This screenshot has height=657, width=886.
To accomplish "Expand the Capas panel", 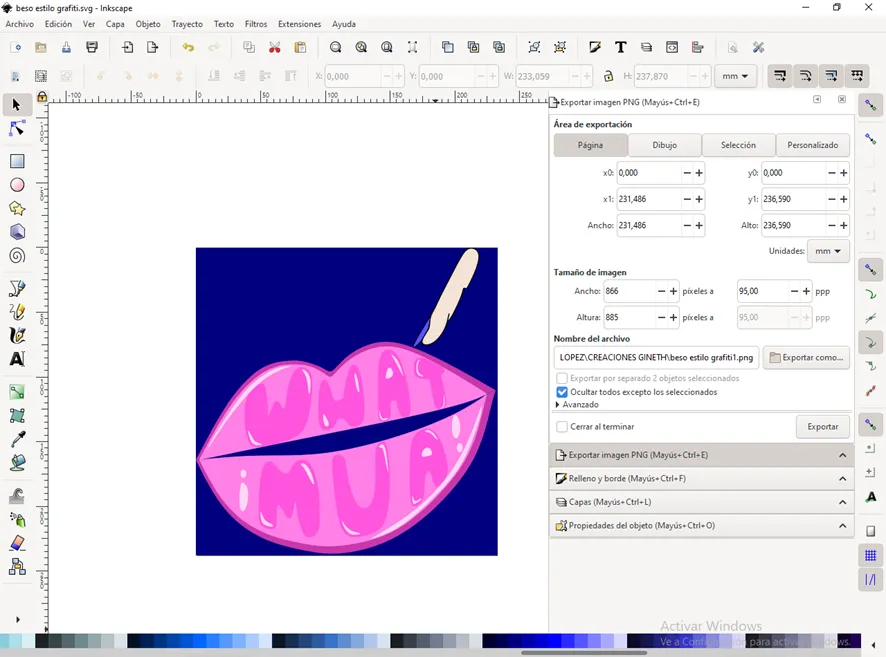I will coord(701,502).
